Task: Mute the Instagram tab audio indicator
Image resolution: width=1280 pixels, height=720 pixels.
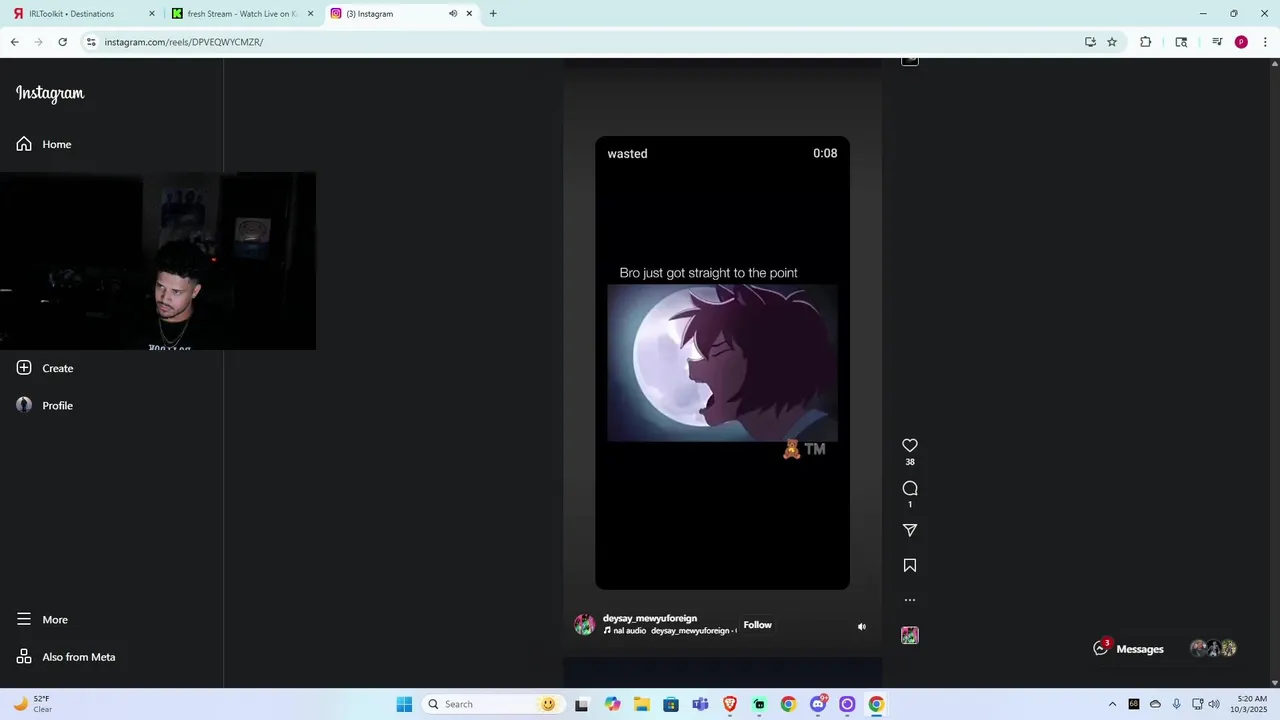Action: [x=453, y=14]
